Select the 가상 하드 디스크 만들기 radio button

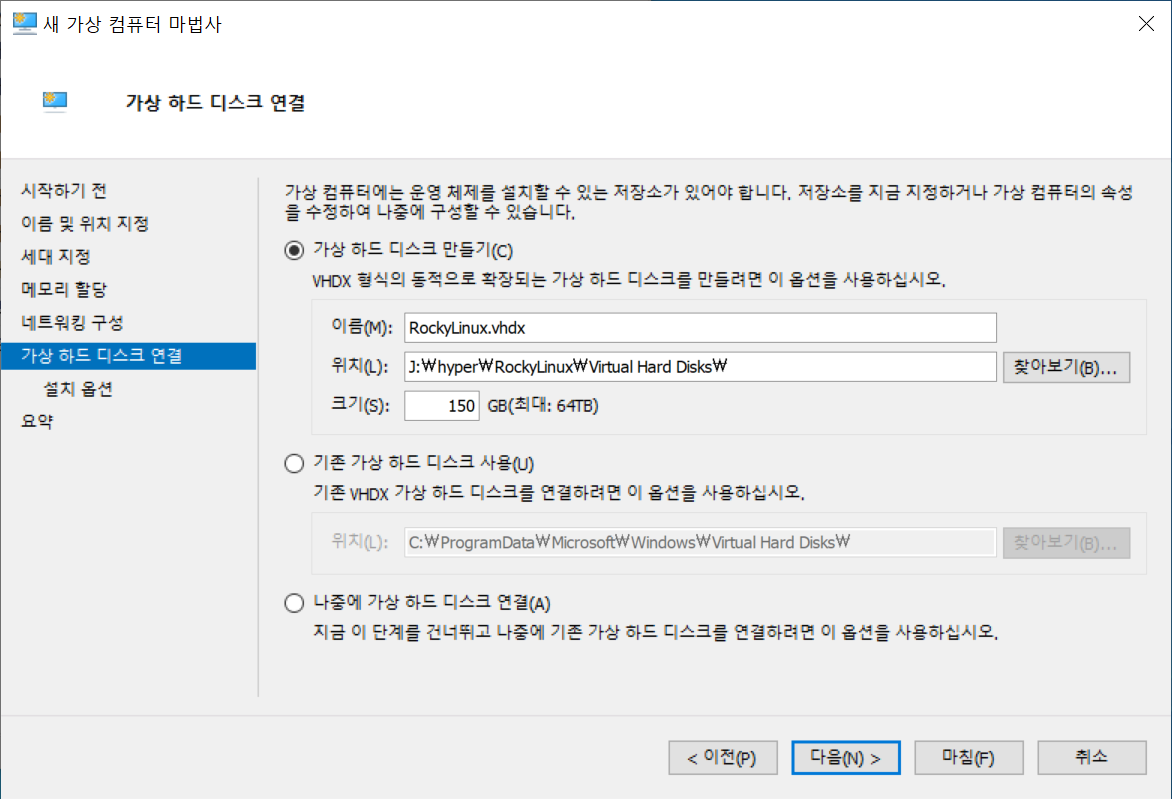tap(294, 250)
